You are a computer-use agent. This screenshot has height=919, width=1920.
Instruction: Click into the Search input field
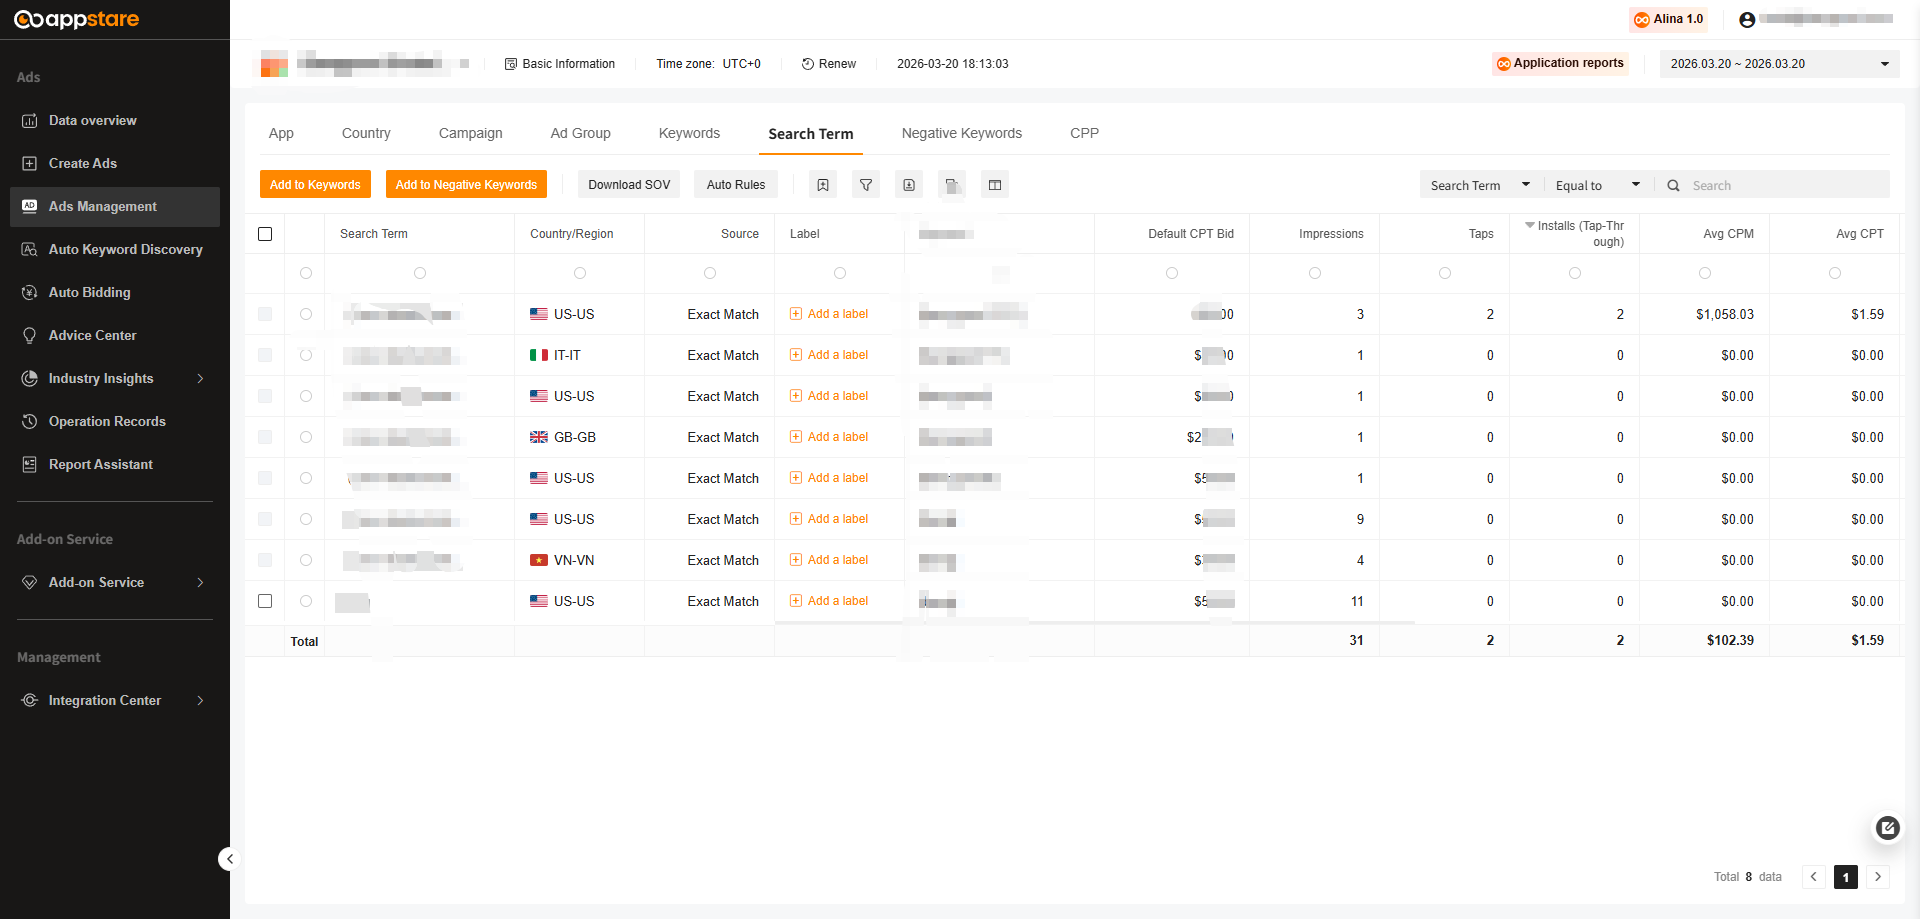[1785, 186]
